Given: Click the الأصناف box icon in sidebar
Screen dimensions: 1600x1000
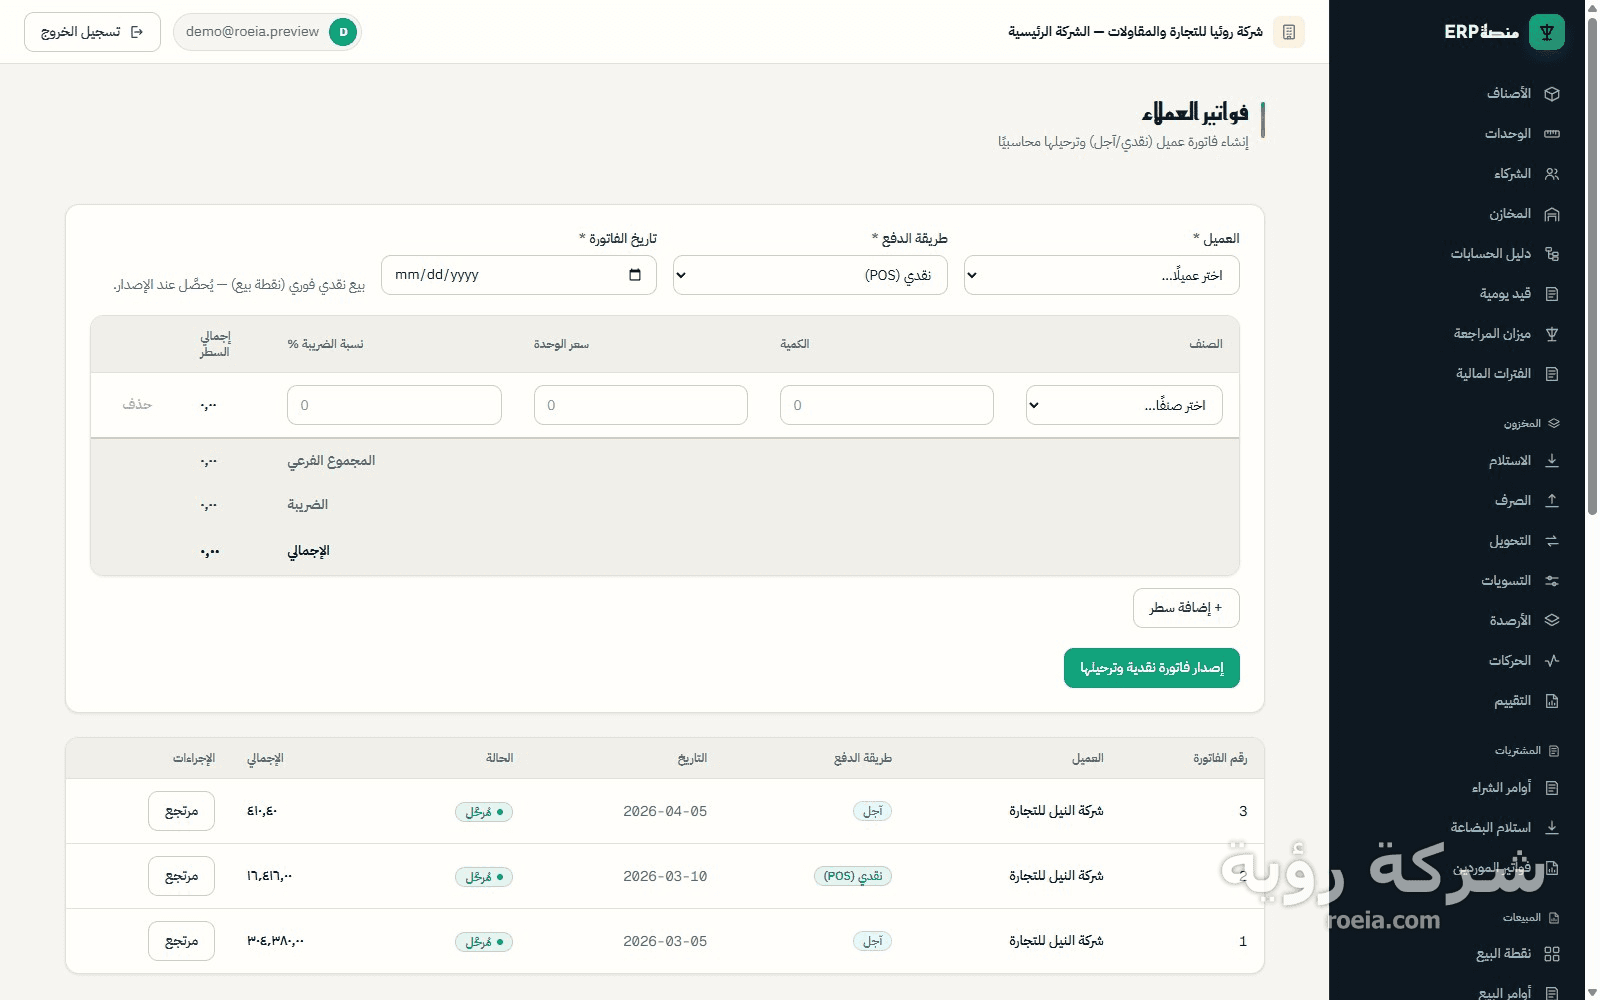Looking at the screenshot, I should pos(1552,94).
